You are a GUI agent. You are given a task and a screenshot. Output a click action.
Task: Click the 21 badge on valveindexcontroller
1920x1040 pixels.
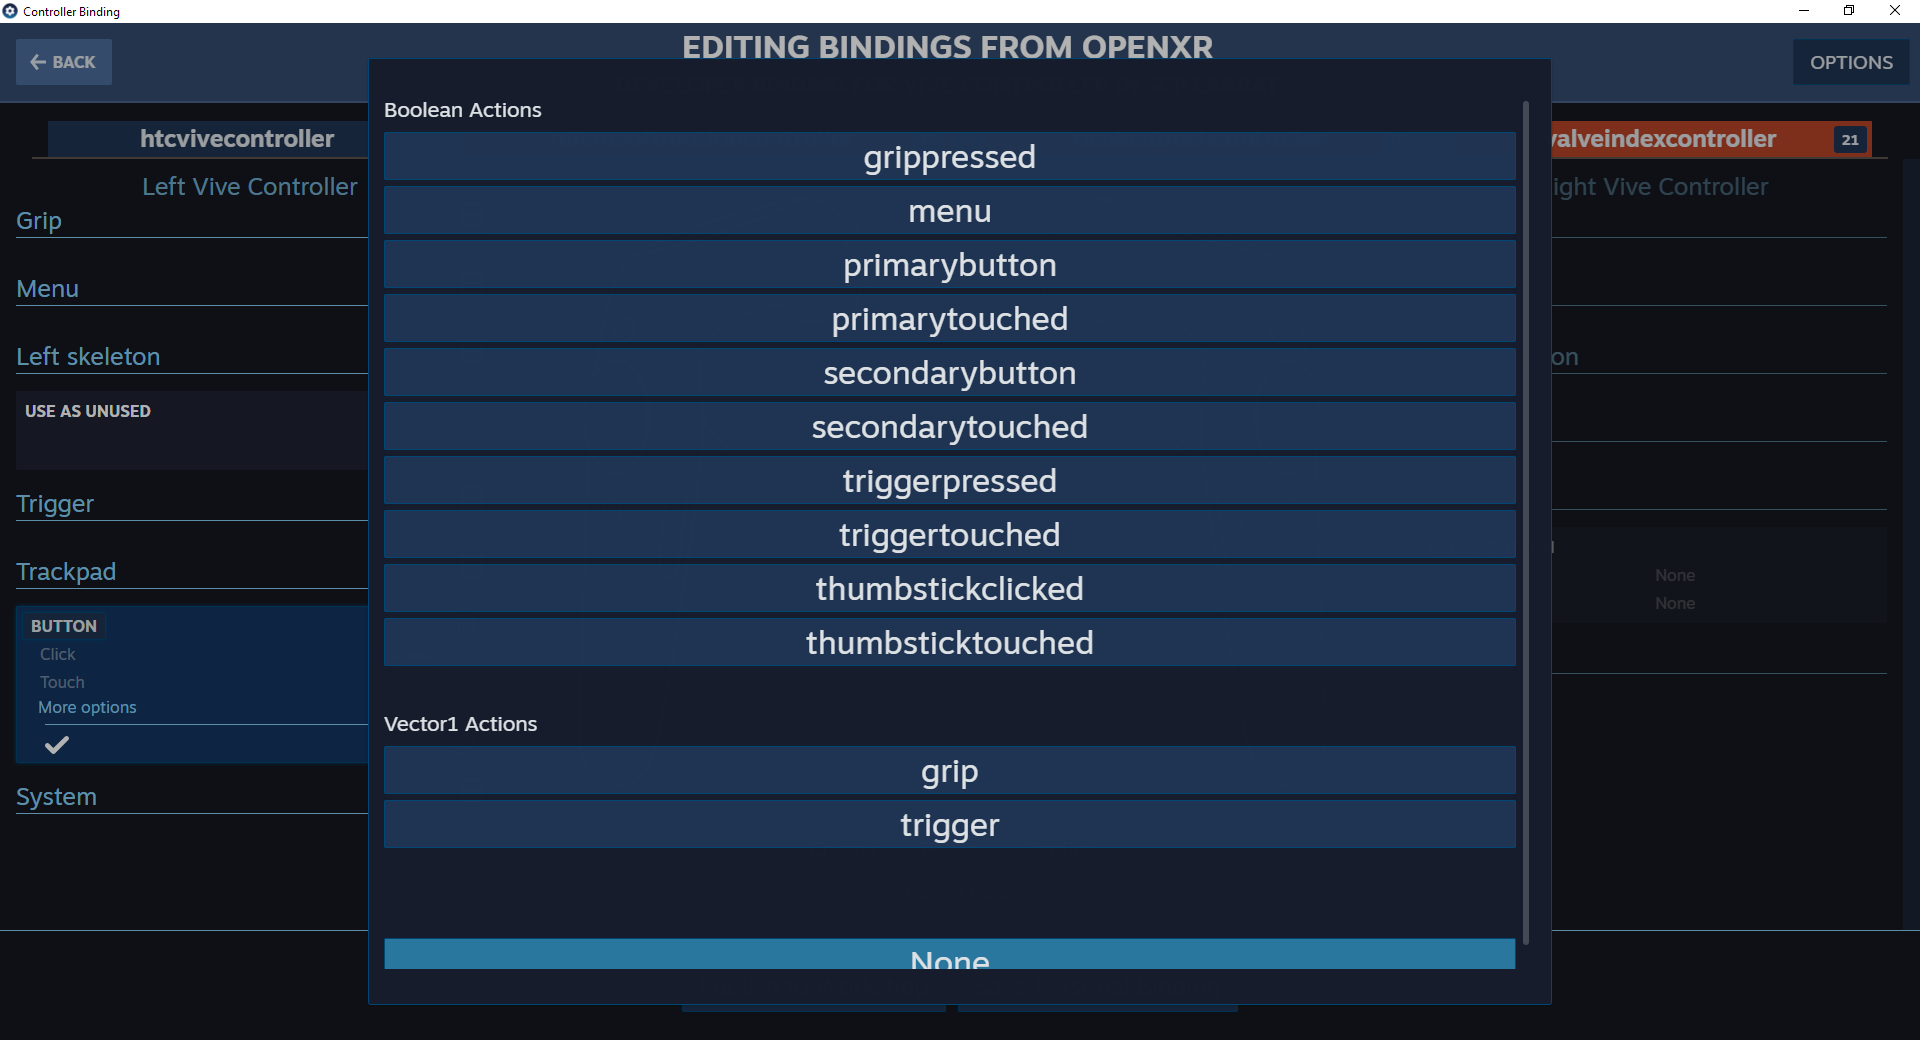point(1850,140)
